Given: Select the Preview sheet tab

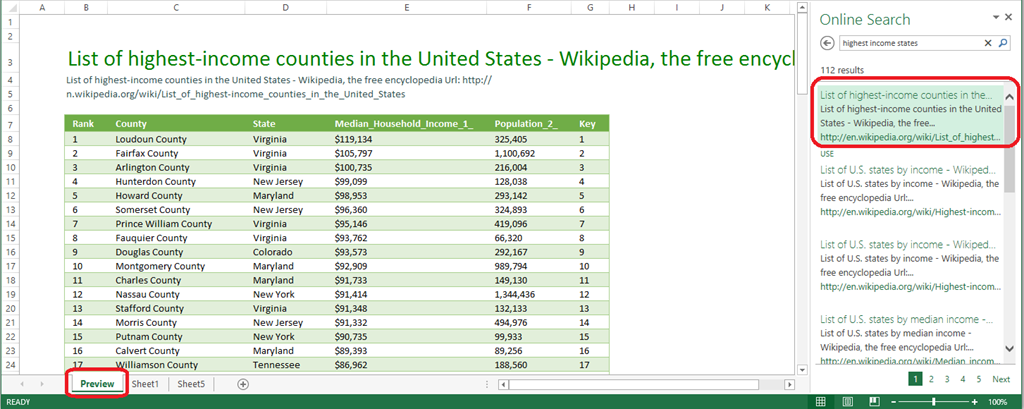Looking at the screenshot, I should (x=97, y=384).
